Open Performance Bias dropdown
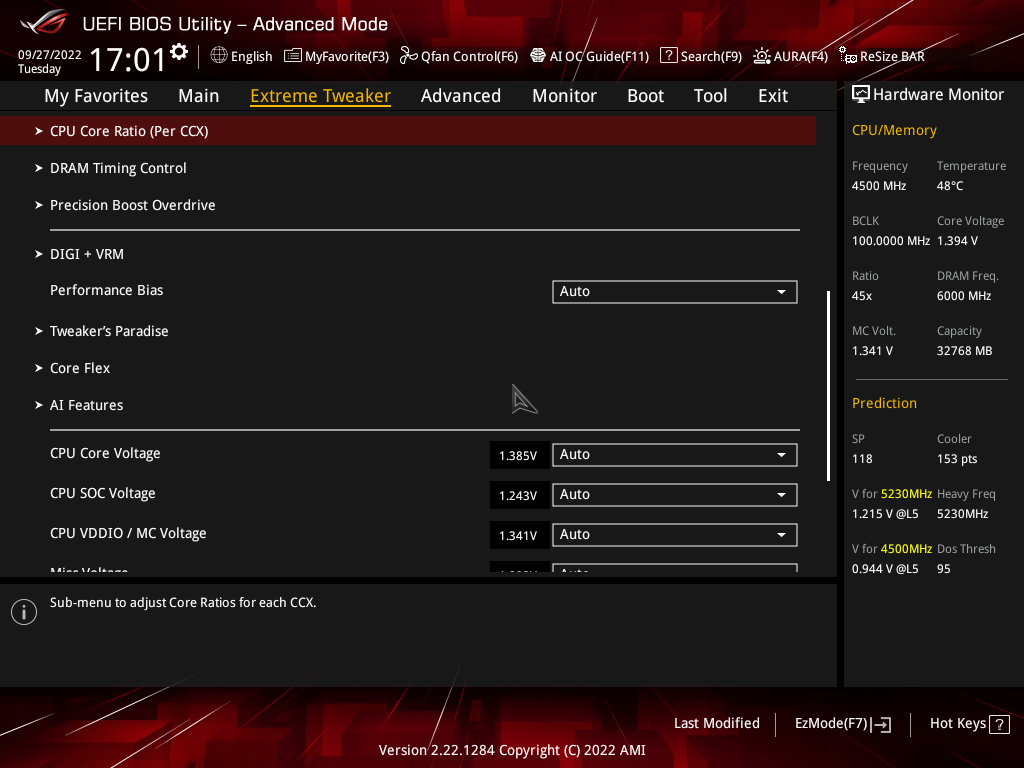This screenshot has width=1024, height=768. [x=675, y=291]
